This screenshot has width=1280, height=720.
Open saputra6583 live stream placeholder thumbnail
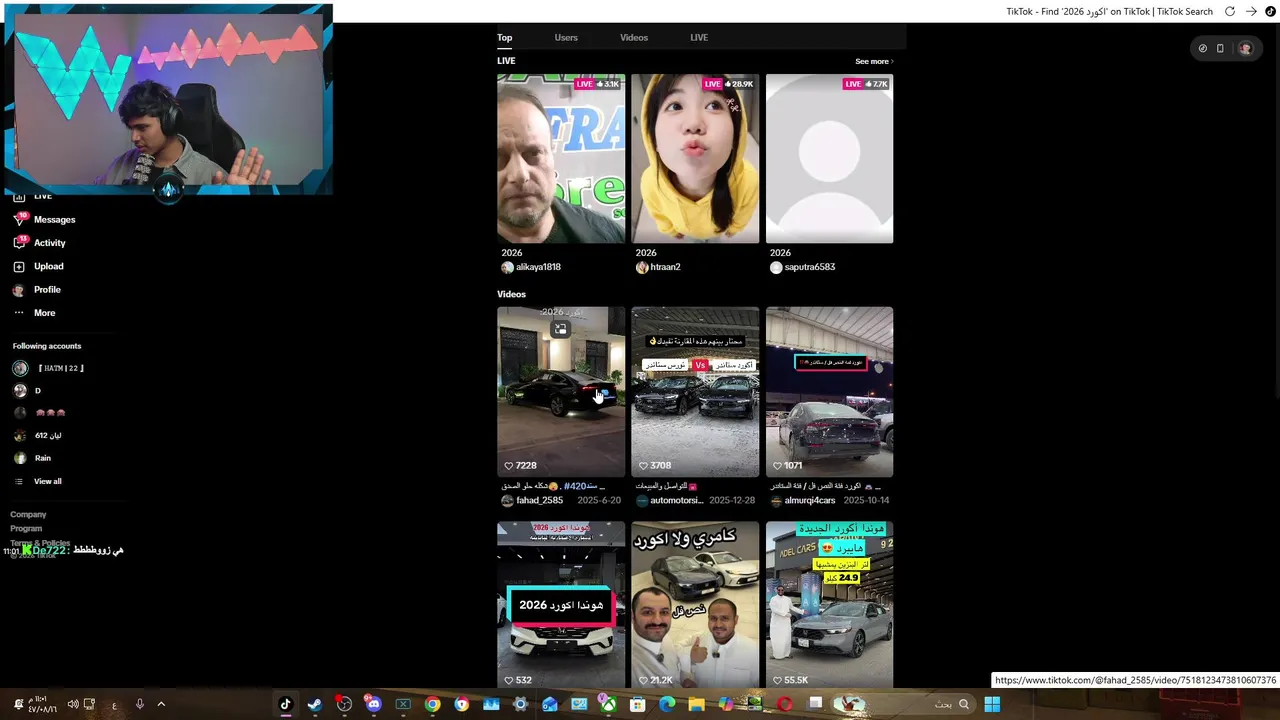829,159
